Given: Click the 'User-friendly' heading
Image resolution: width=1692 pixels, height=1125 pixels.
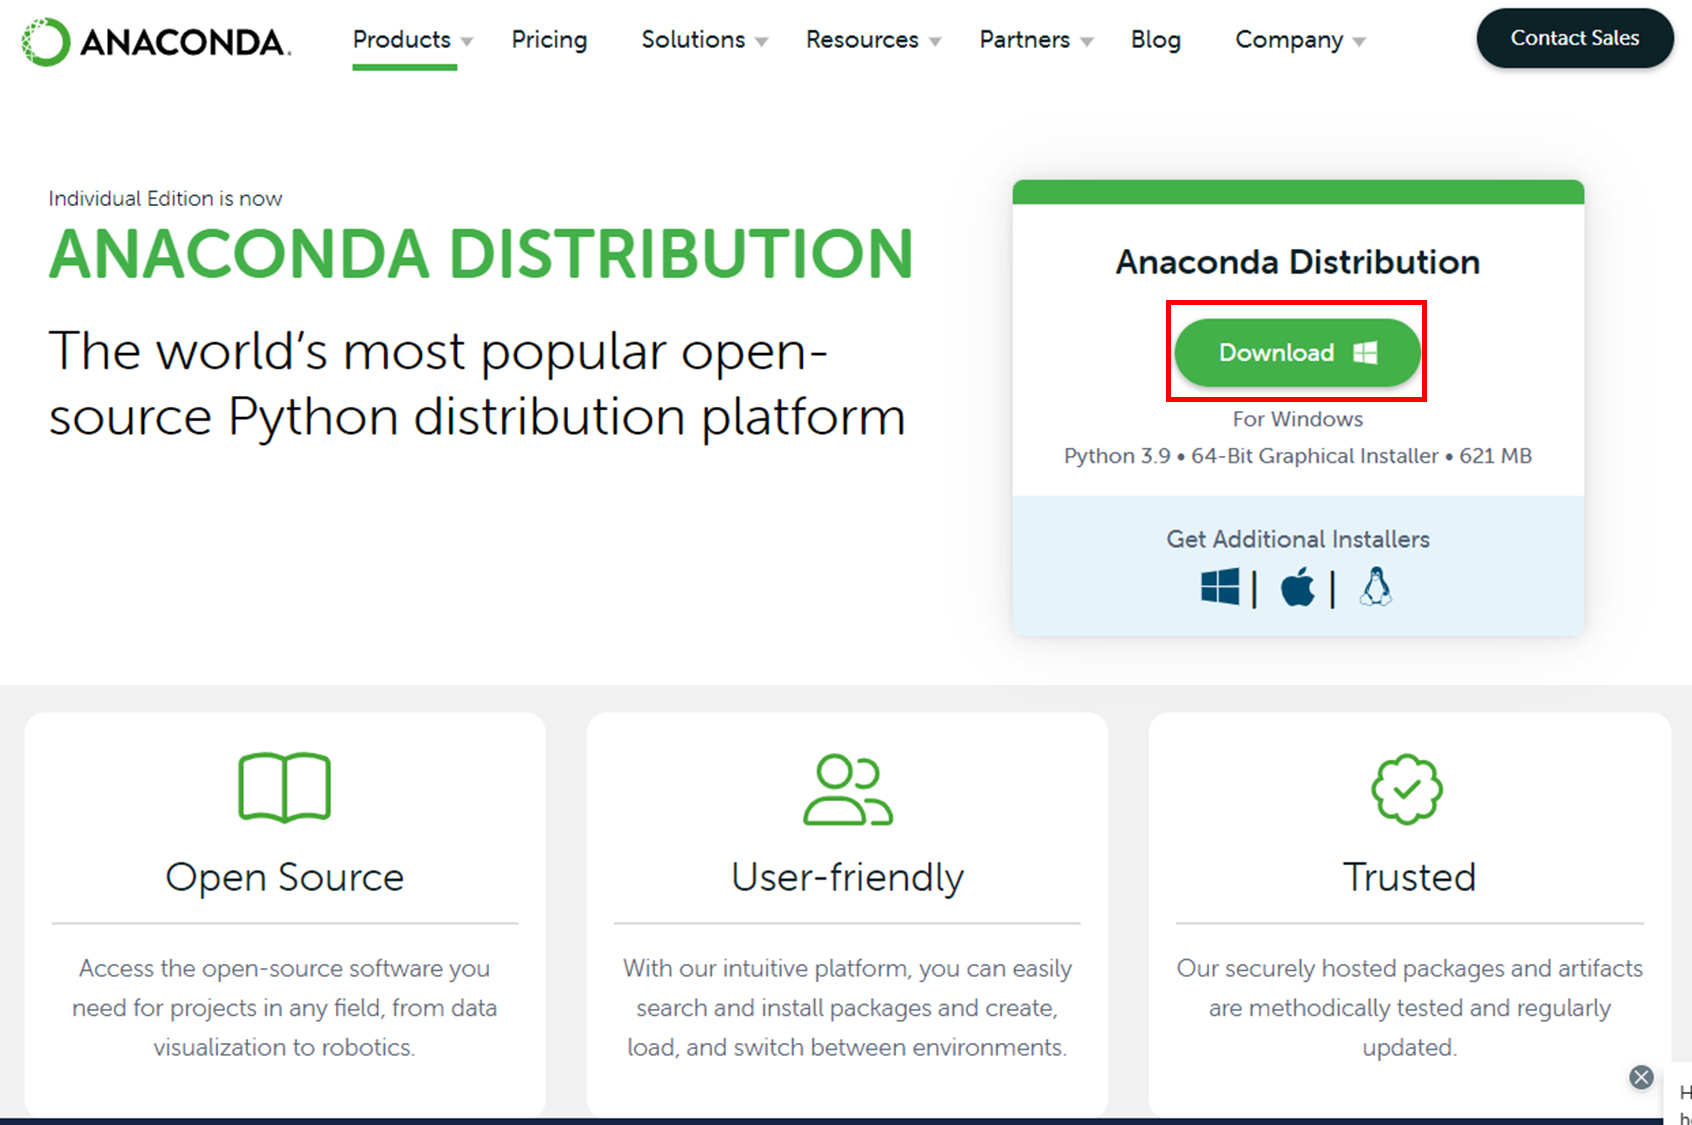Looking at the screenshot, I should 848,877.
